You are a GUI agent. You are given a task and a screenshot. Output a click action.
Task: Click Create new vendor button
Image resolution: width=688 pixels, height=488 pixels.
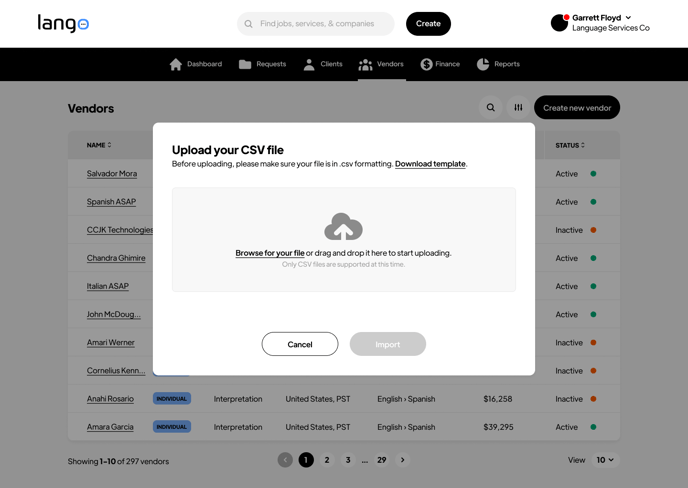pyautogui.click(x=577, y=108)
